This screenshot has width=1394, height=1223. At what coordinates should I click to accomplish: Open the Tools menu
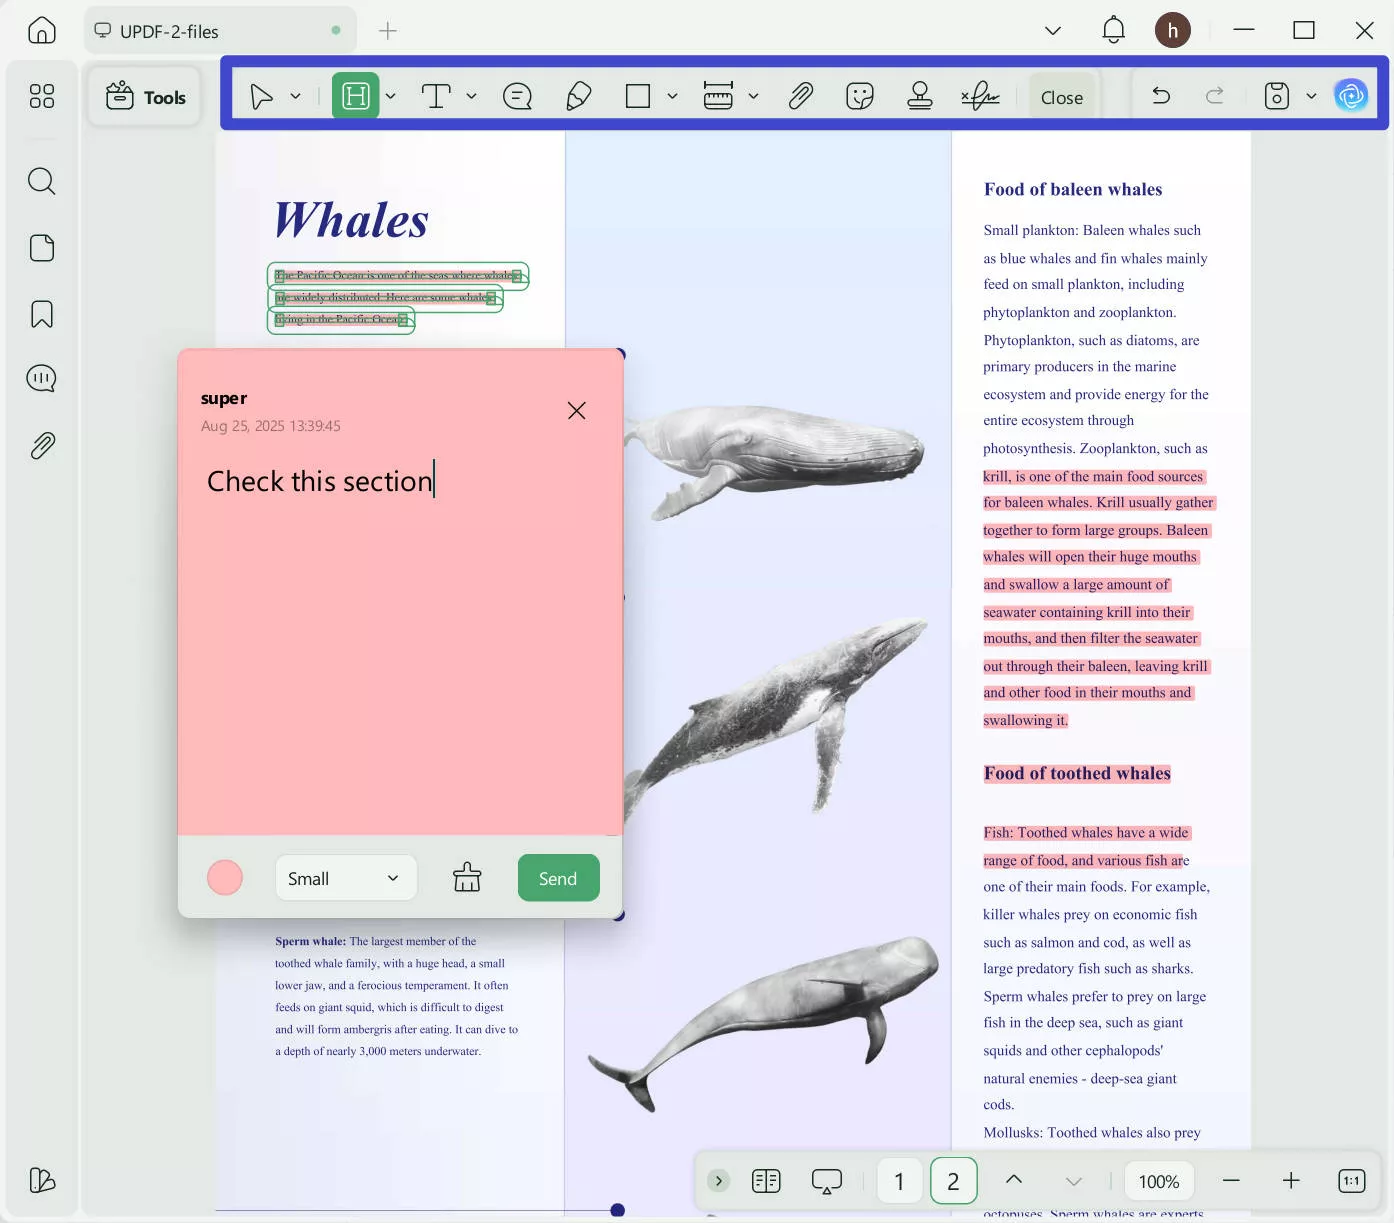[x=146, y=97]
